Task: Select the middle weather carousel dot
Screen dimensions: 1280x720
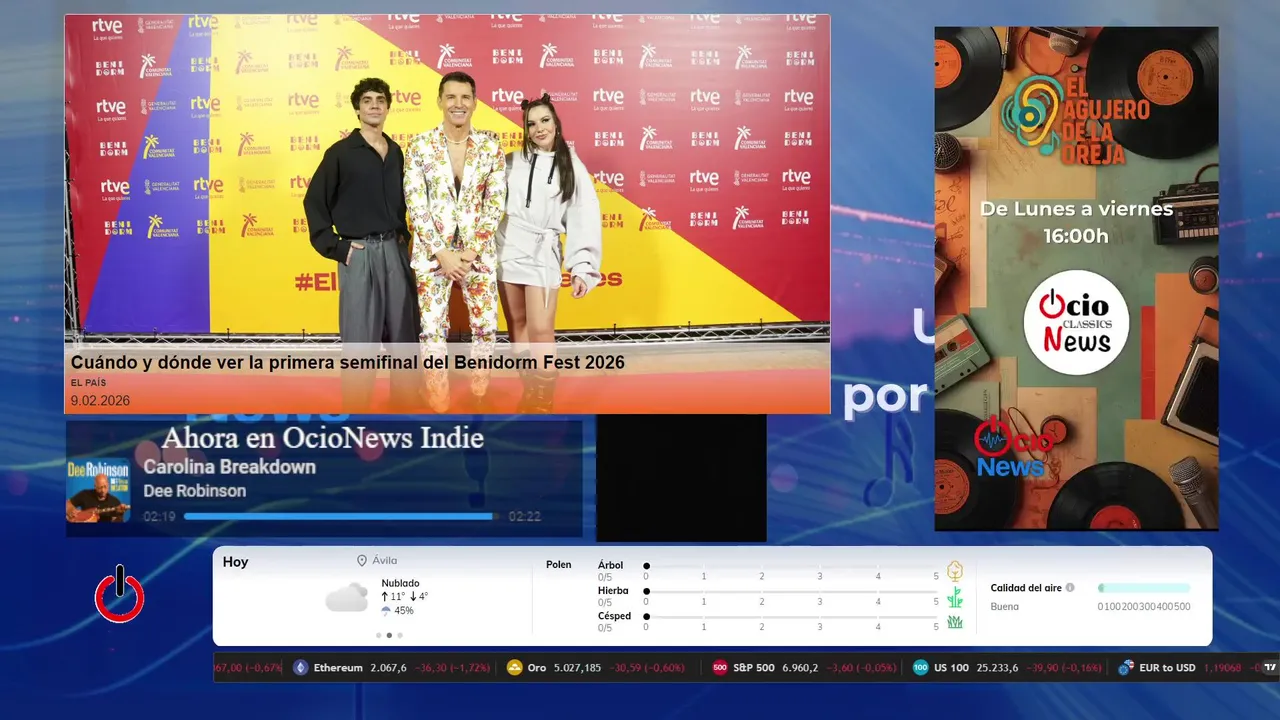Action: [389, 635]
